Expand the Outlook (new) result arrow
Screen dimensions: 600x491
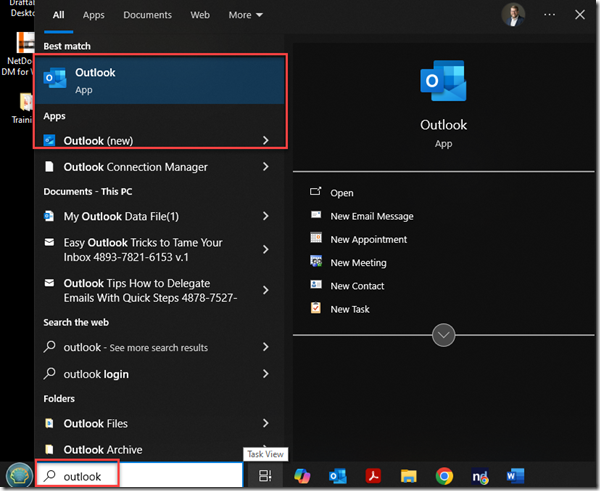[x=266, y=140]
